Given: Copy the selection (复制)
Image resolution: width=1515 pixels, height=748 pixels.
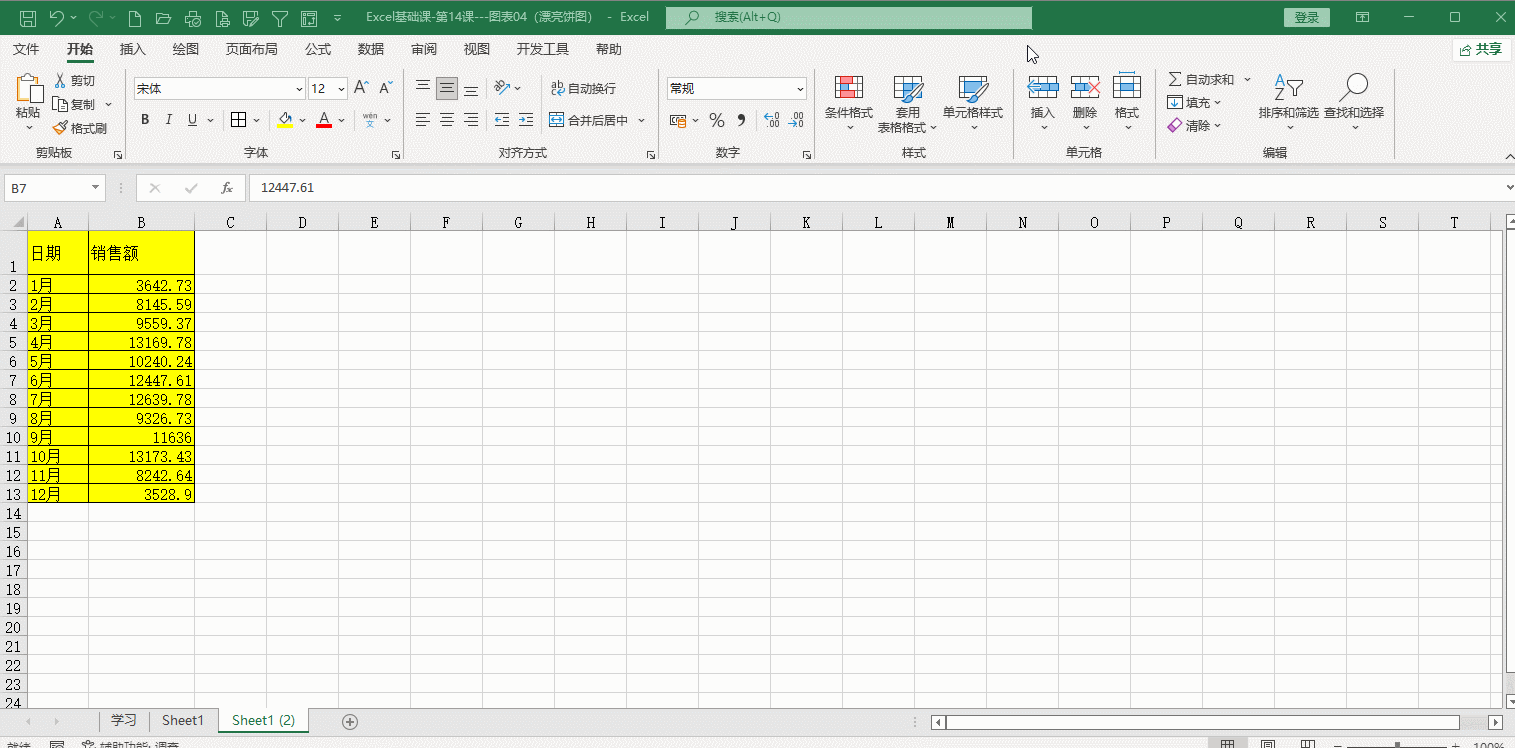Looking at the screenshot, I should click(75, 104).
